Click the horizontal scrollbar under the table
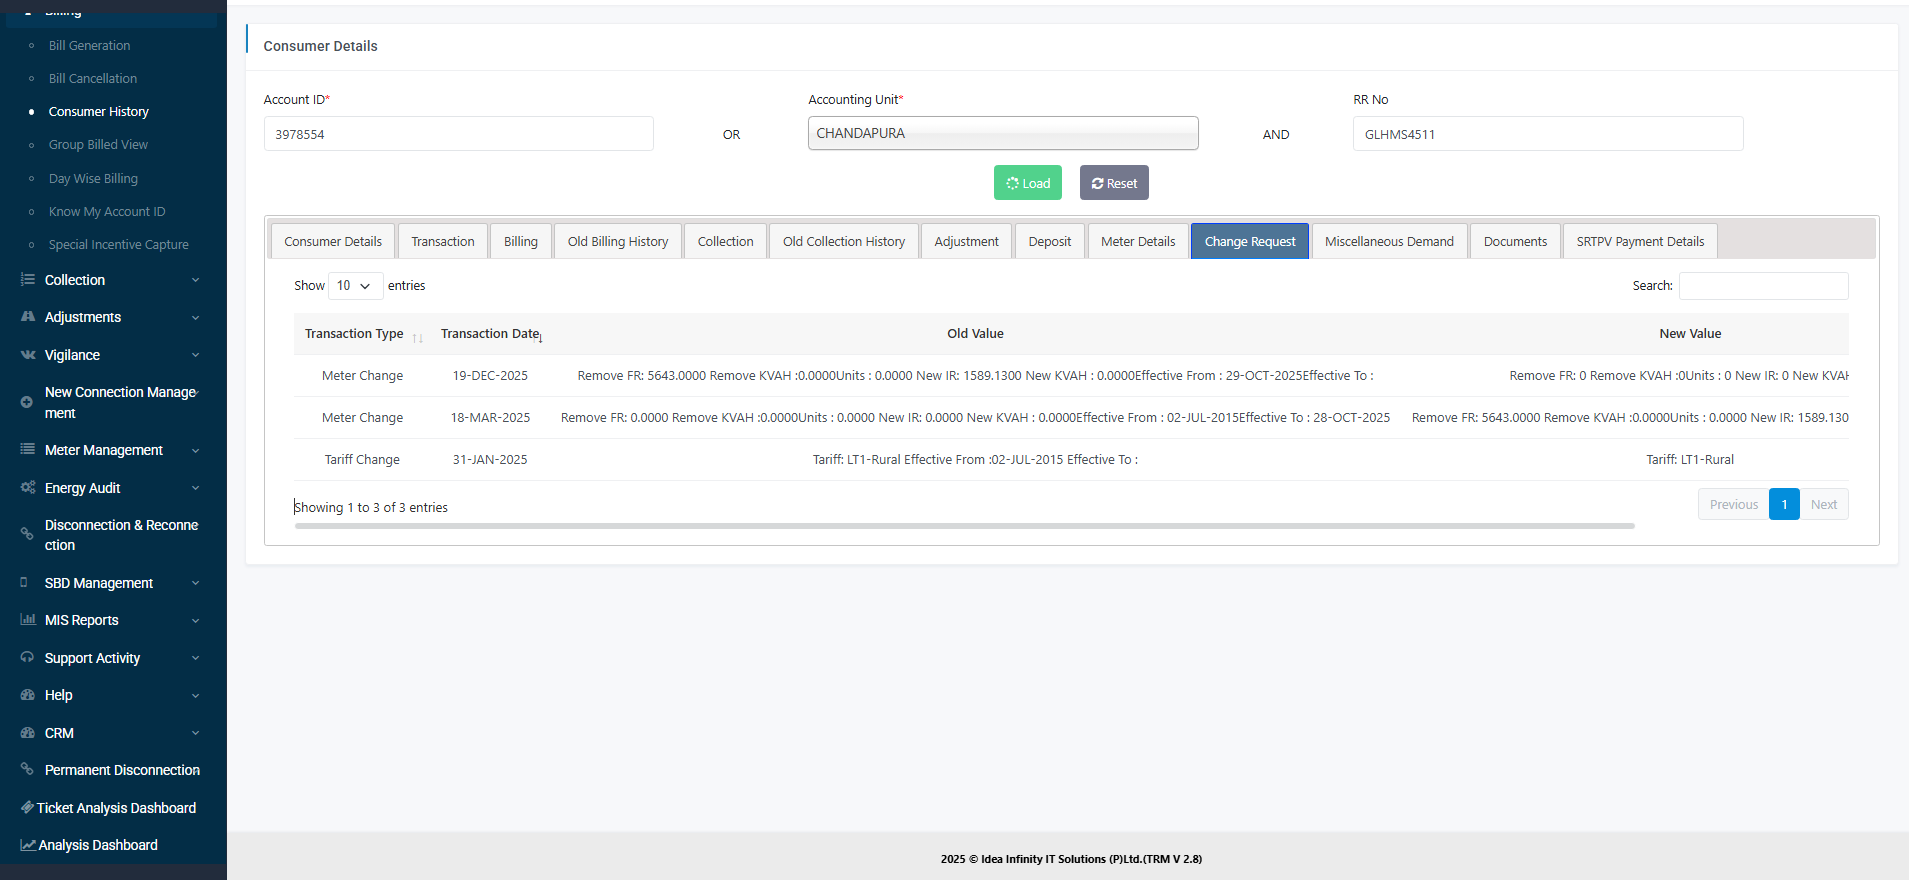This screenshot has width=1909, height=880. [964, 526]
